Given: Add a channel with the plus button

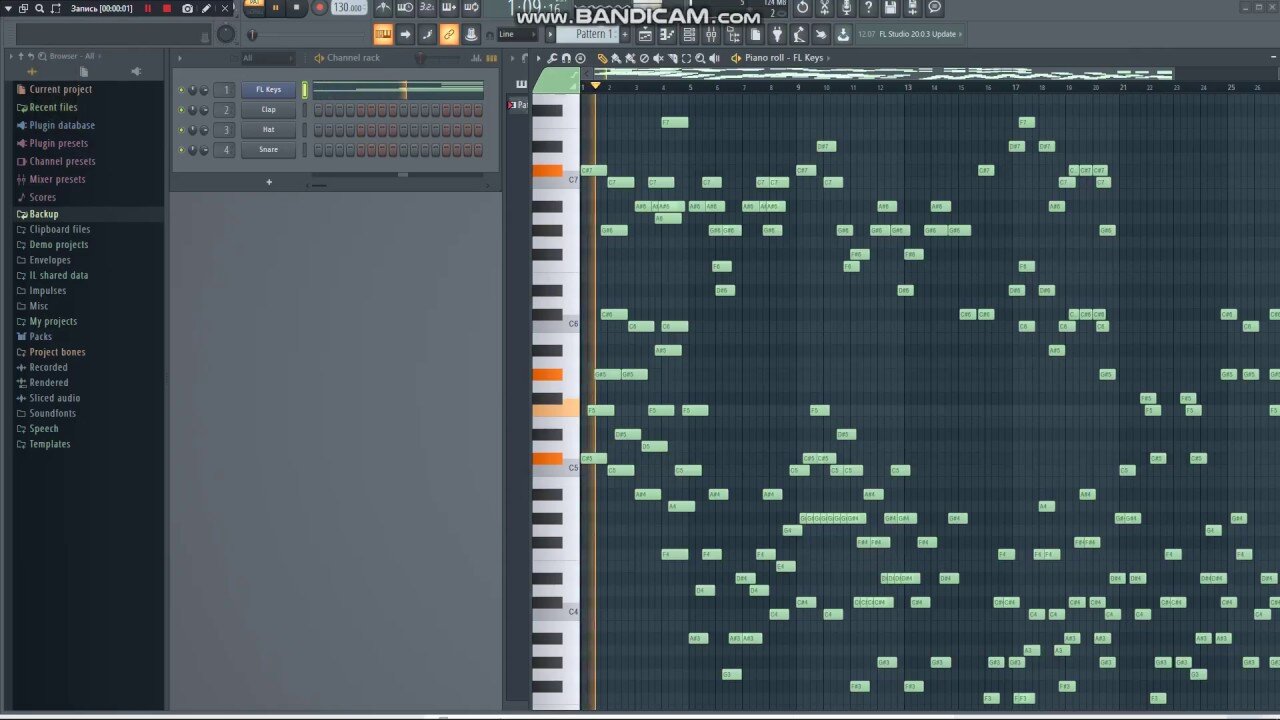Looking at the screenshot, I should (x=268, y=182).
